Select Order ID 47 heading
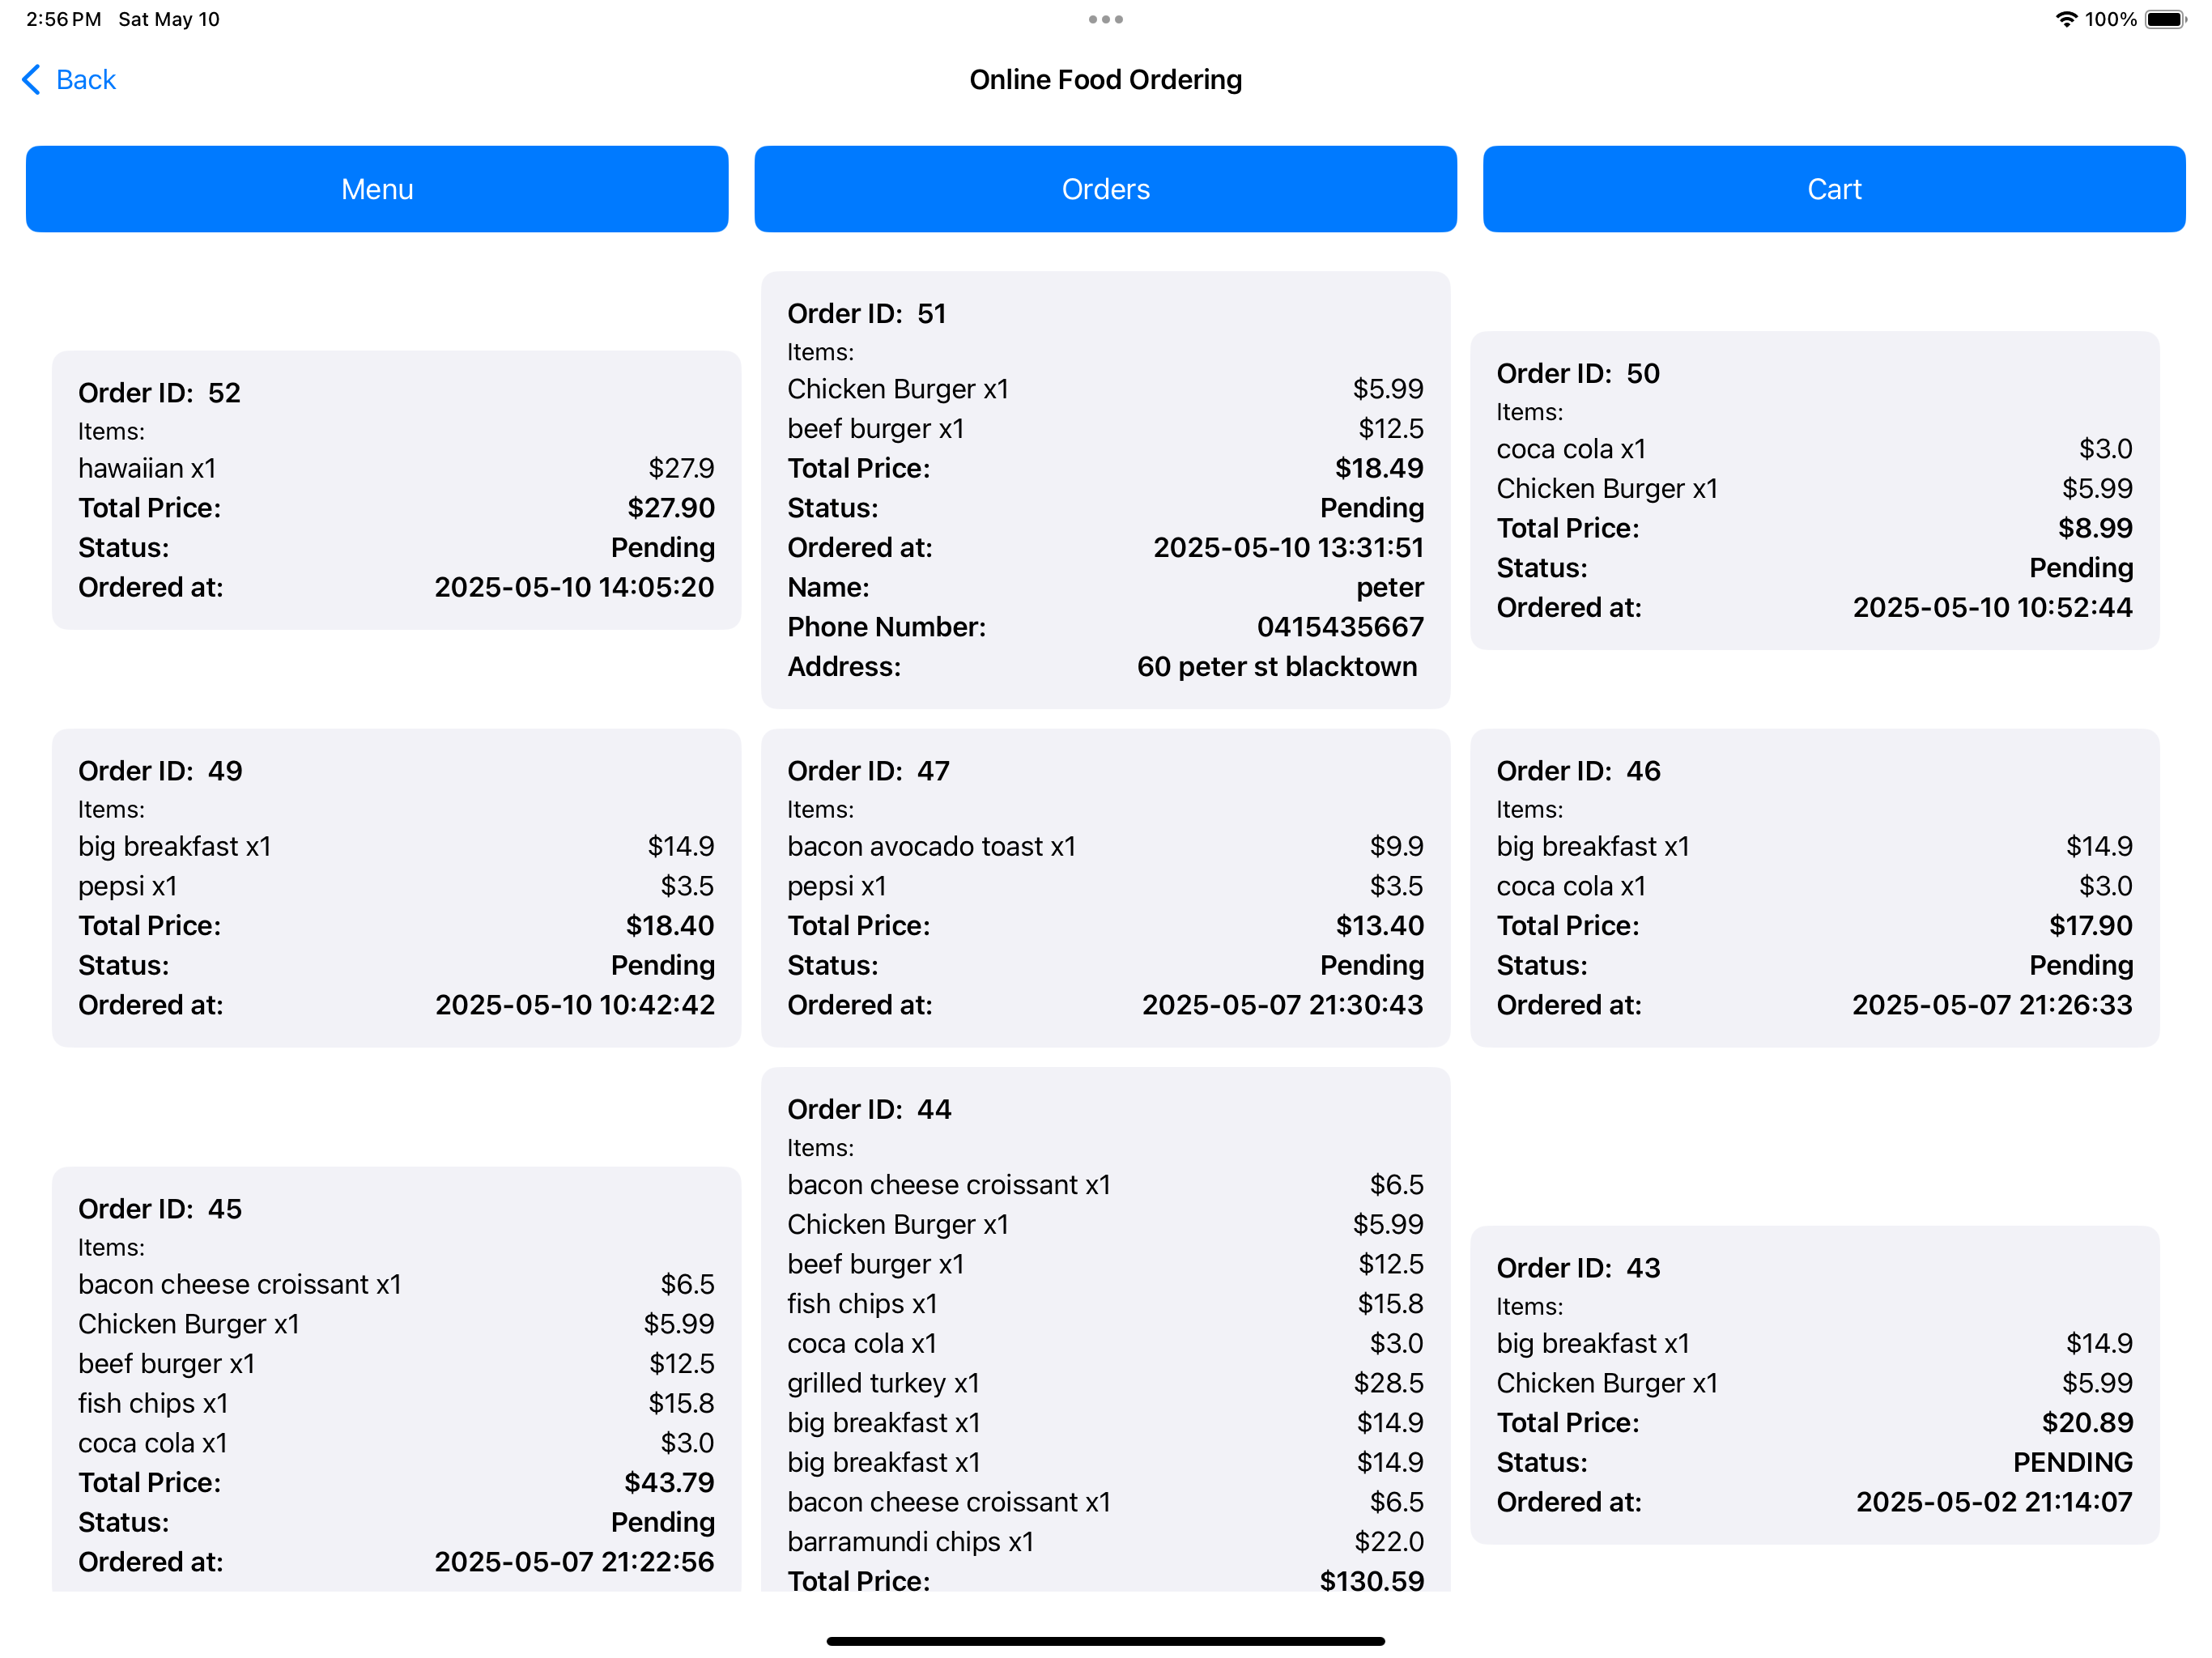 [868, 771]
